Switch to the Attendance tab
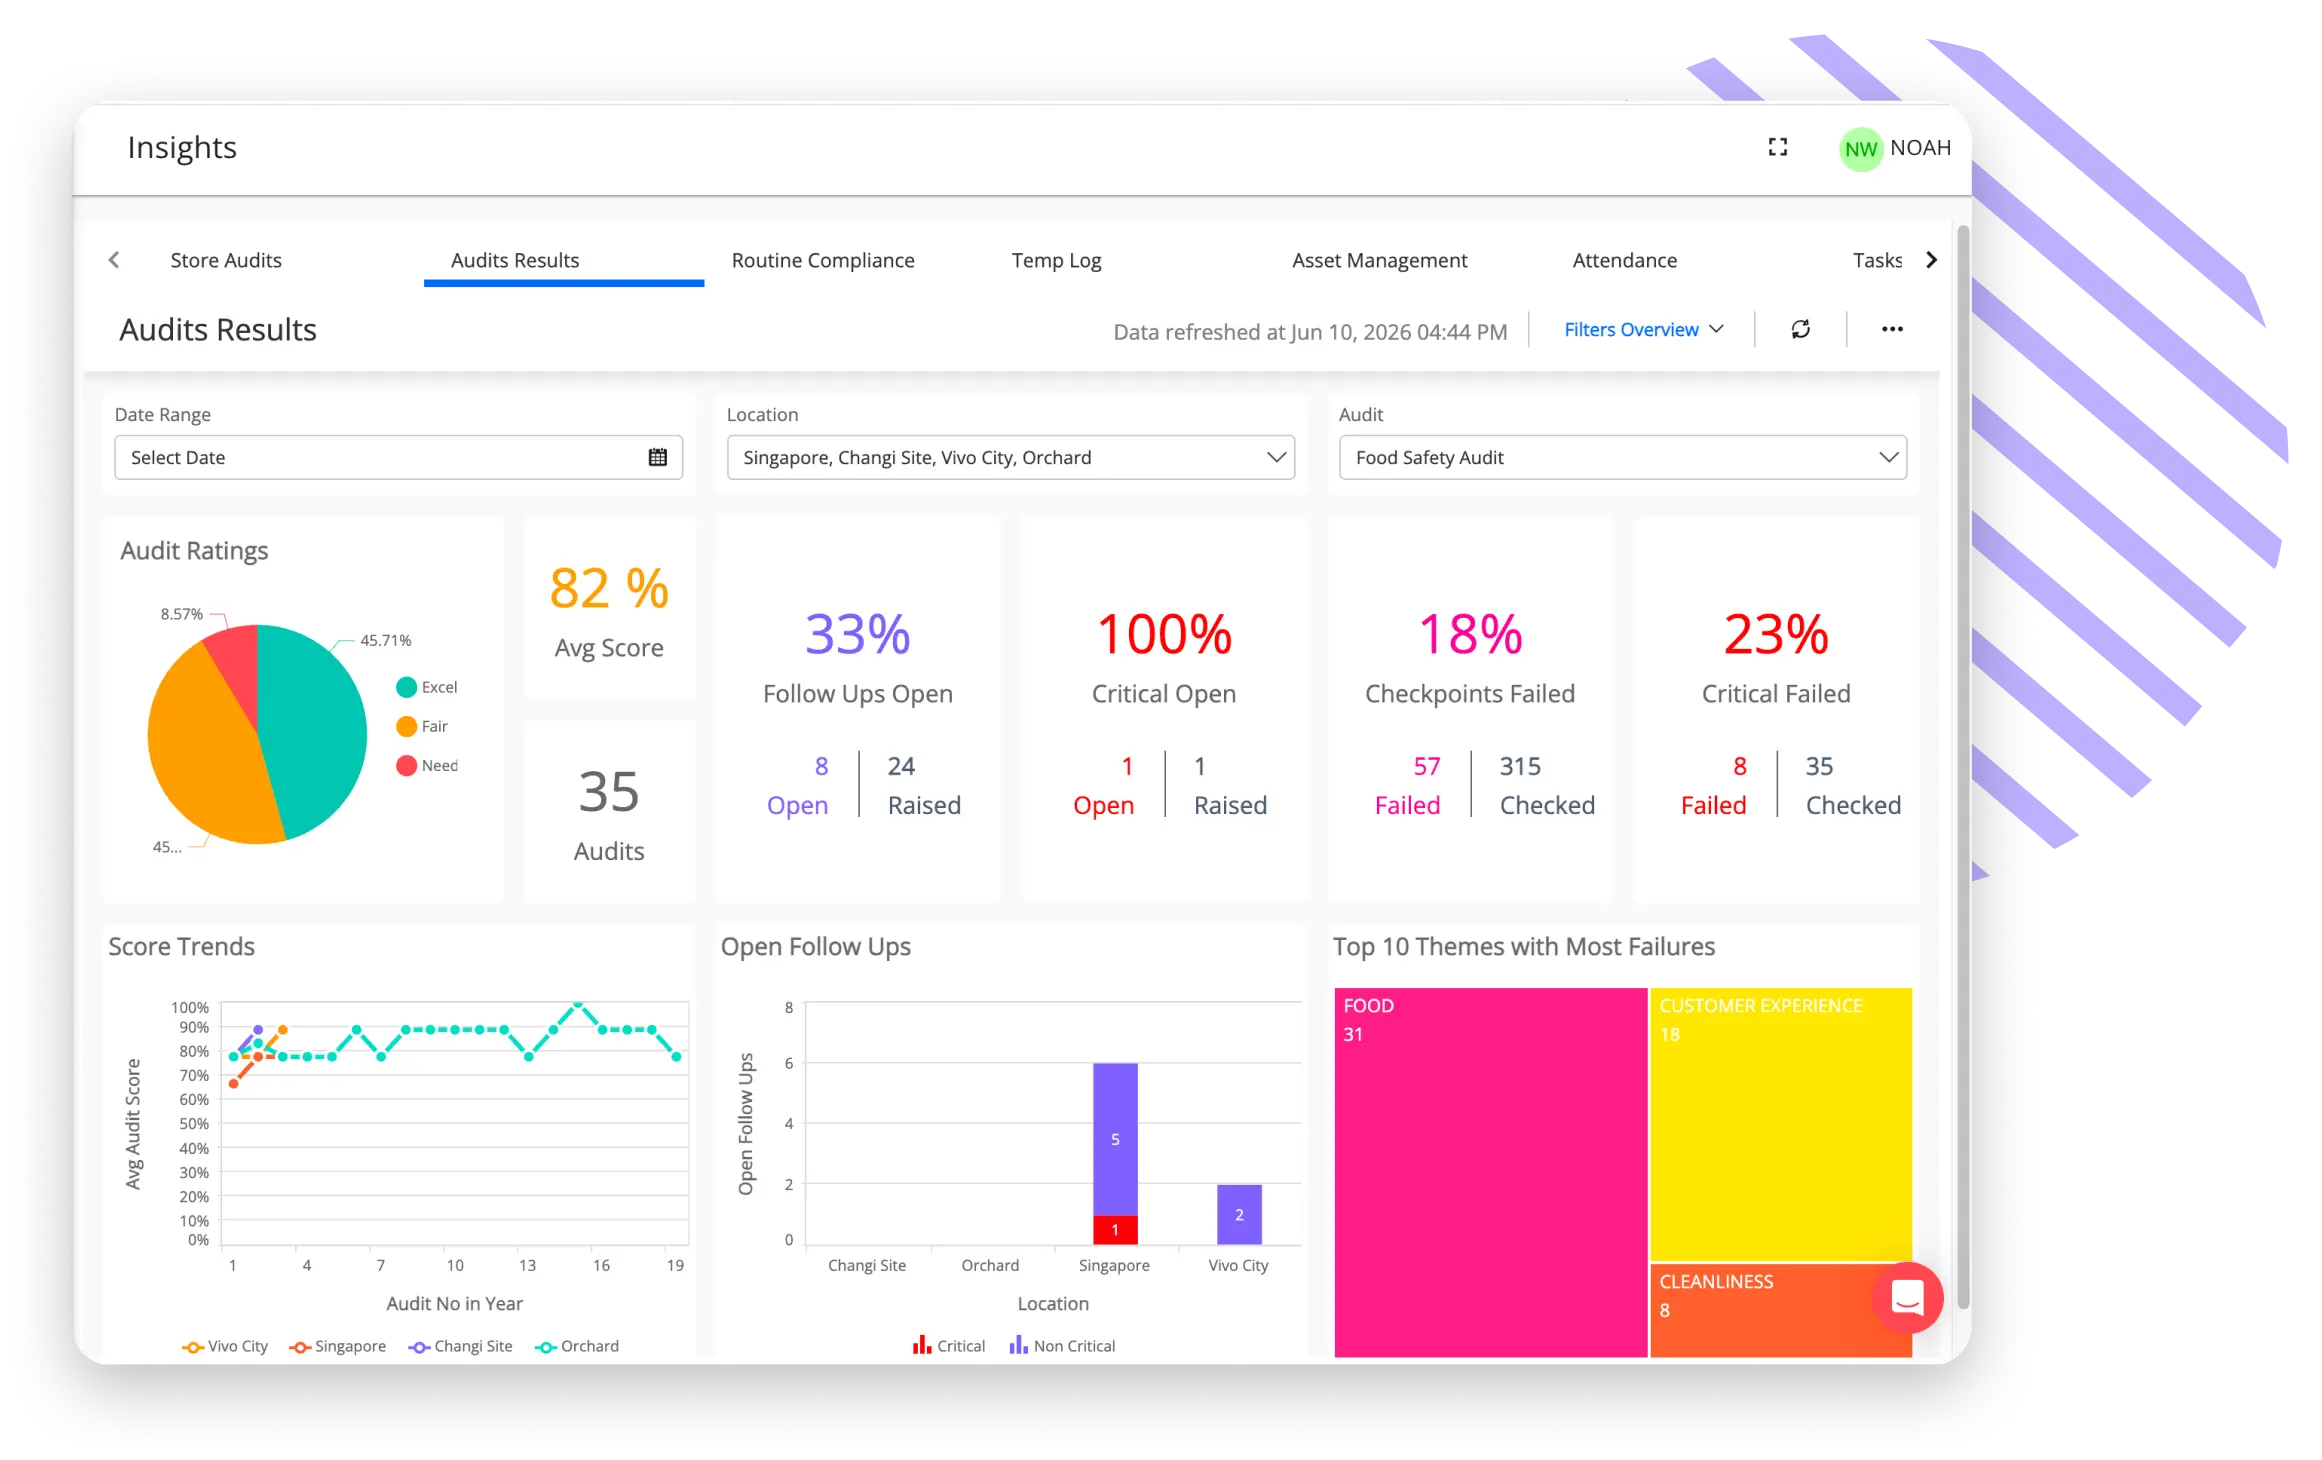Viewport: 2322px width, 1460px height. pos(1624,260)
